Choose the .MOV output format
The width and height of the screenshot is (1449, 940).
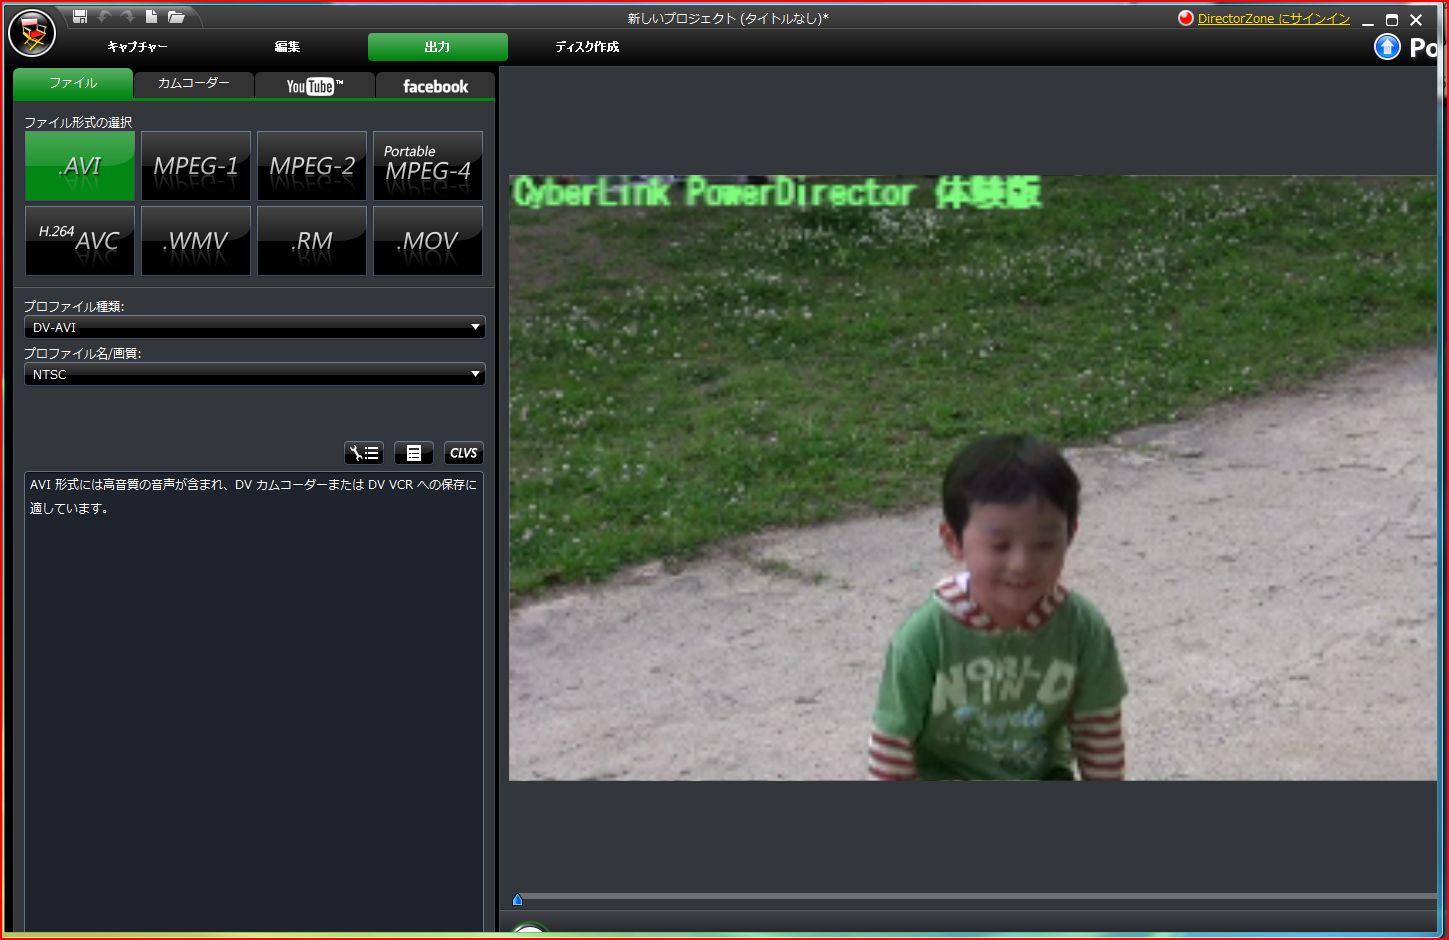coord(428,240)
